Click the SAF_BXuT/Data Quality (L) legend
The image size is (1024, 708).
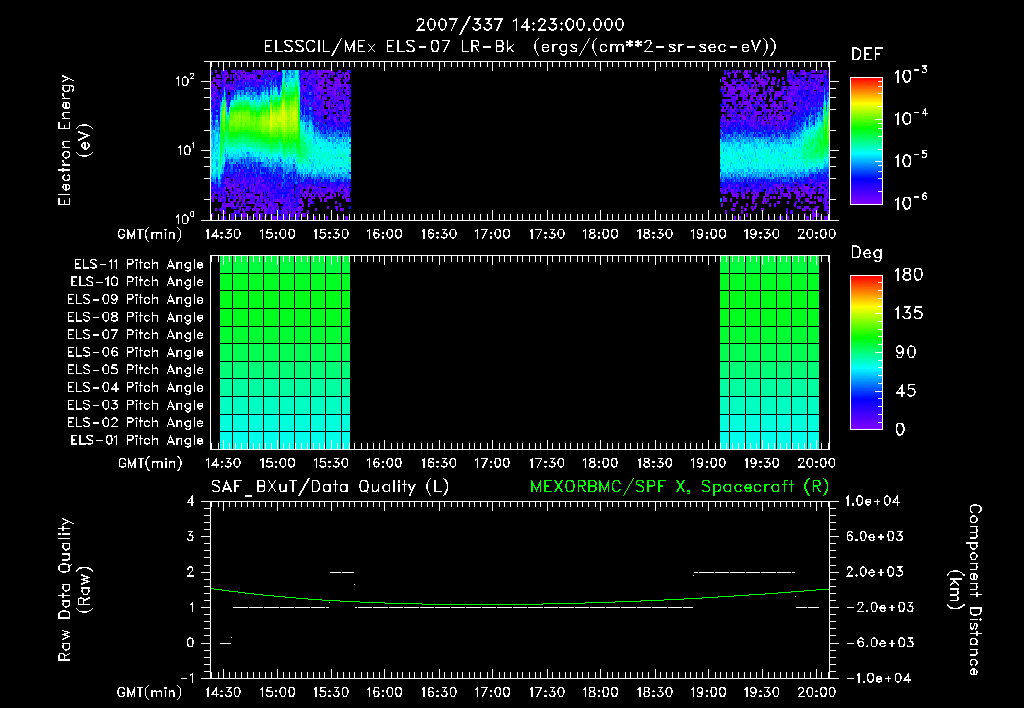[330, 487]
